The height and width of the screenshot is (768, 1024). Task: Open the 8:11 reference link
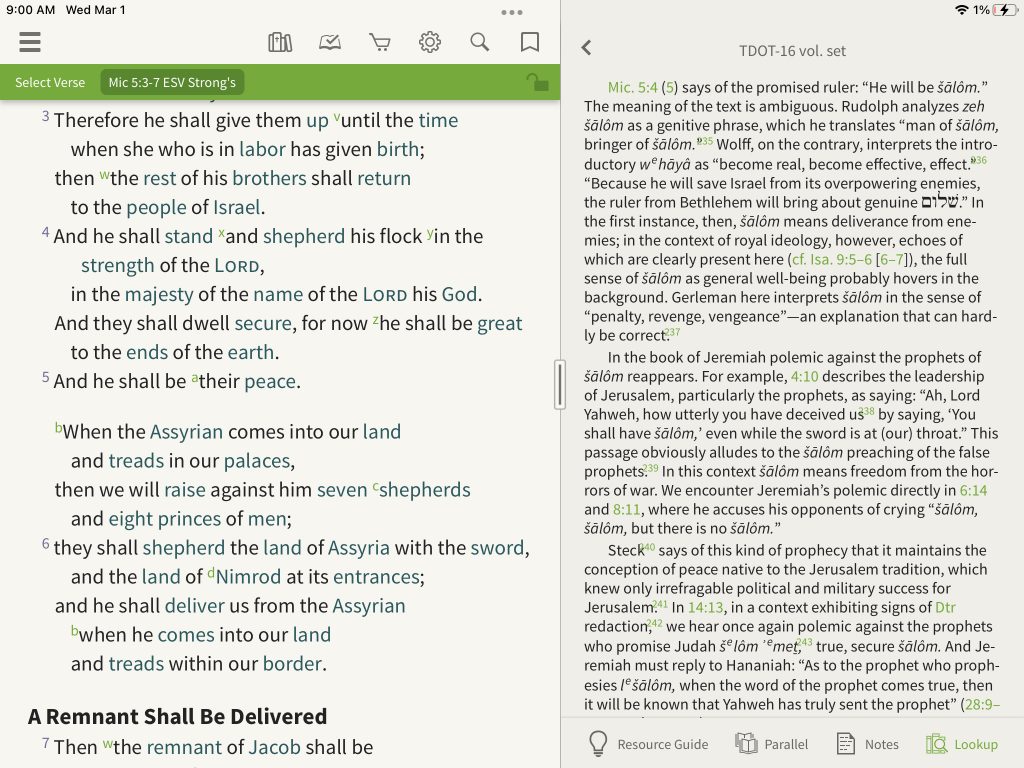(x=626, y=509)
